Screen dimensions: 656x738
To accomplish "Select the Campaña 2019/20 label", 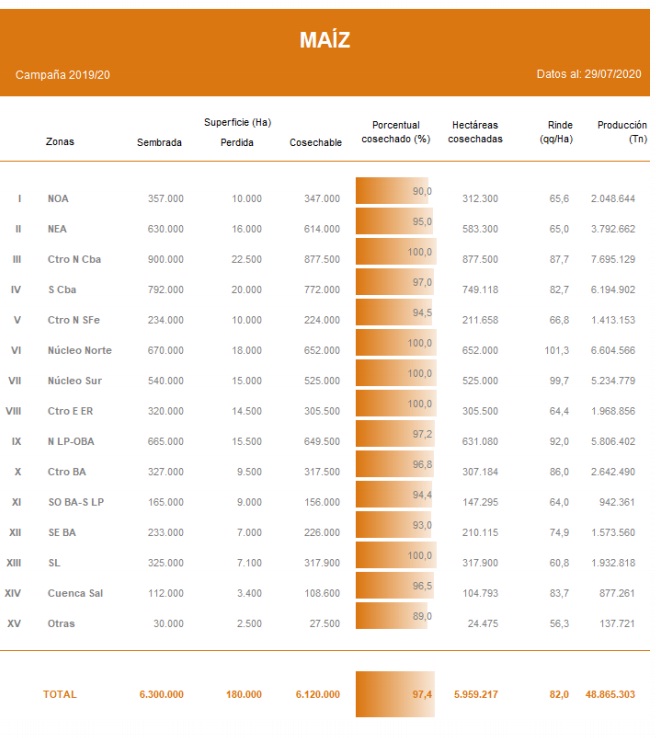I will point(63,75).
